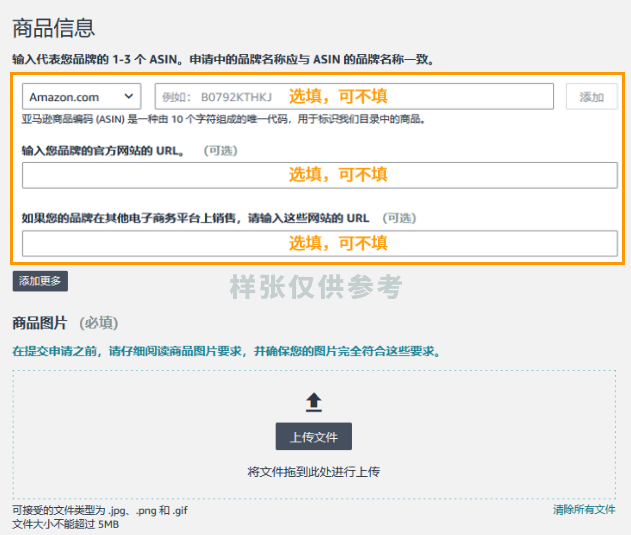The height and width of the screenshot is (535, 631).
Task: Click the 上传文件 button
Action: (314, 437)
